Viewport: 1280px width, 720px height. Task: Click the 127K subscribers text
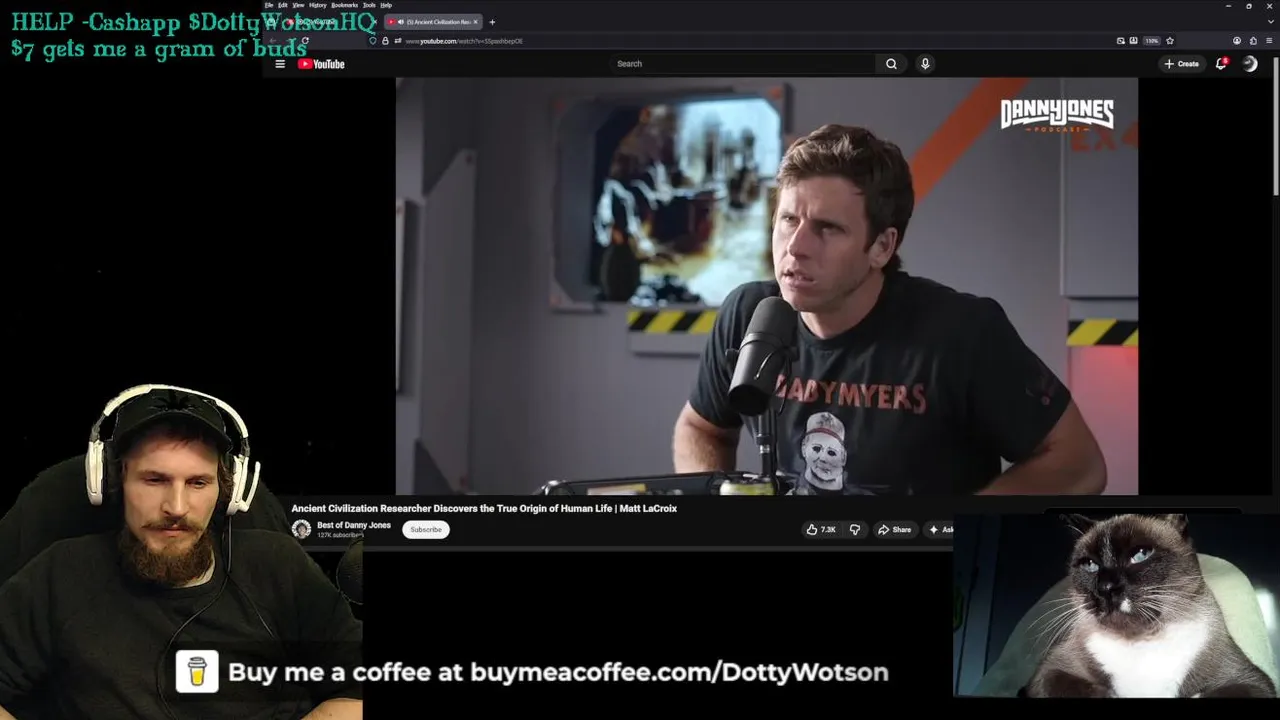(340, 535)
